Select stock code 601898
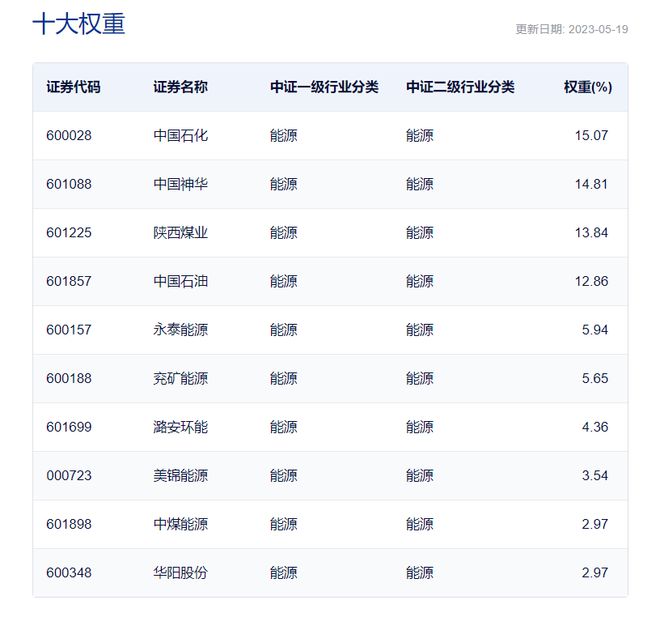Screen dimensions: 660x617 [x=69, y=524]
